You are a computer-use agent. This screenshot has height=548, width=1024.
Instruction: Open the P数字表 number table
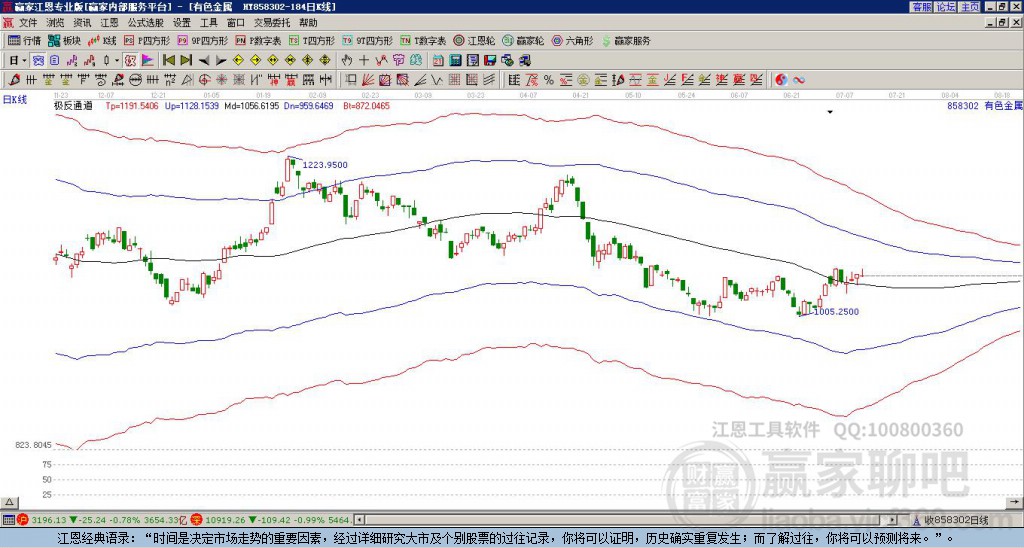pos(258,40)
